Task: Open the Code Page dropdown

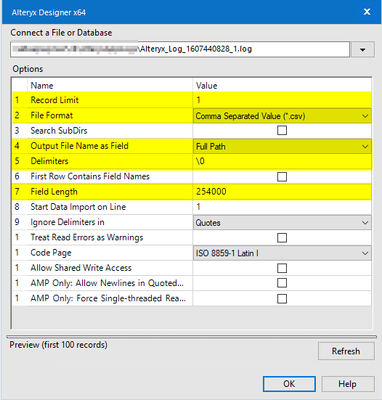Action: (282, 253)
